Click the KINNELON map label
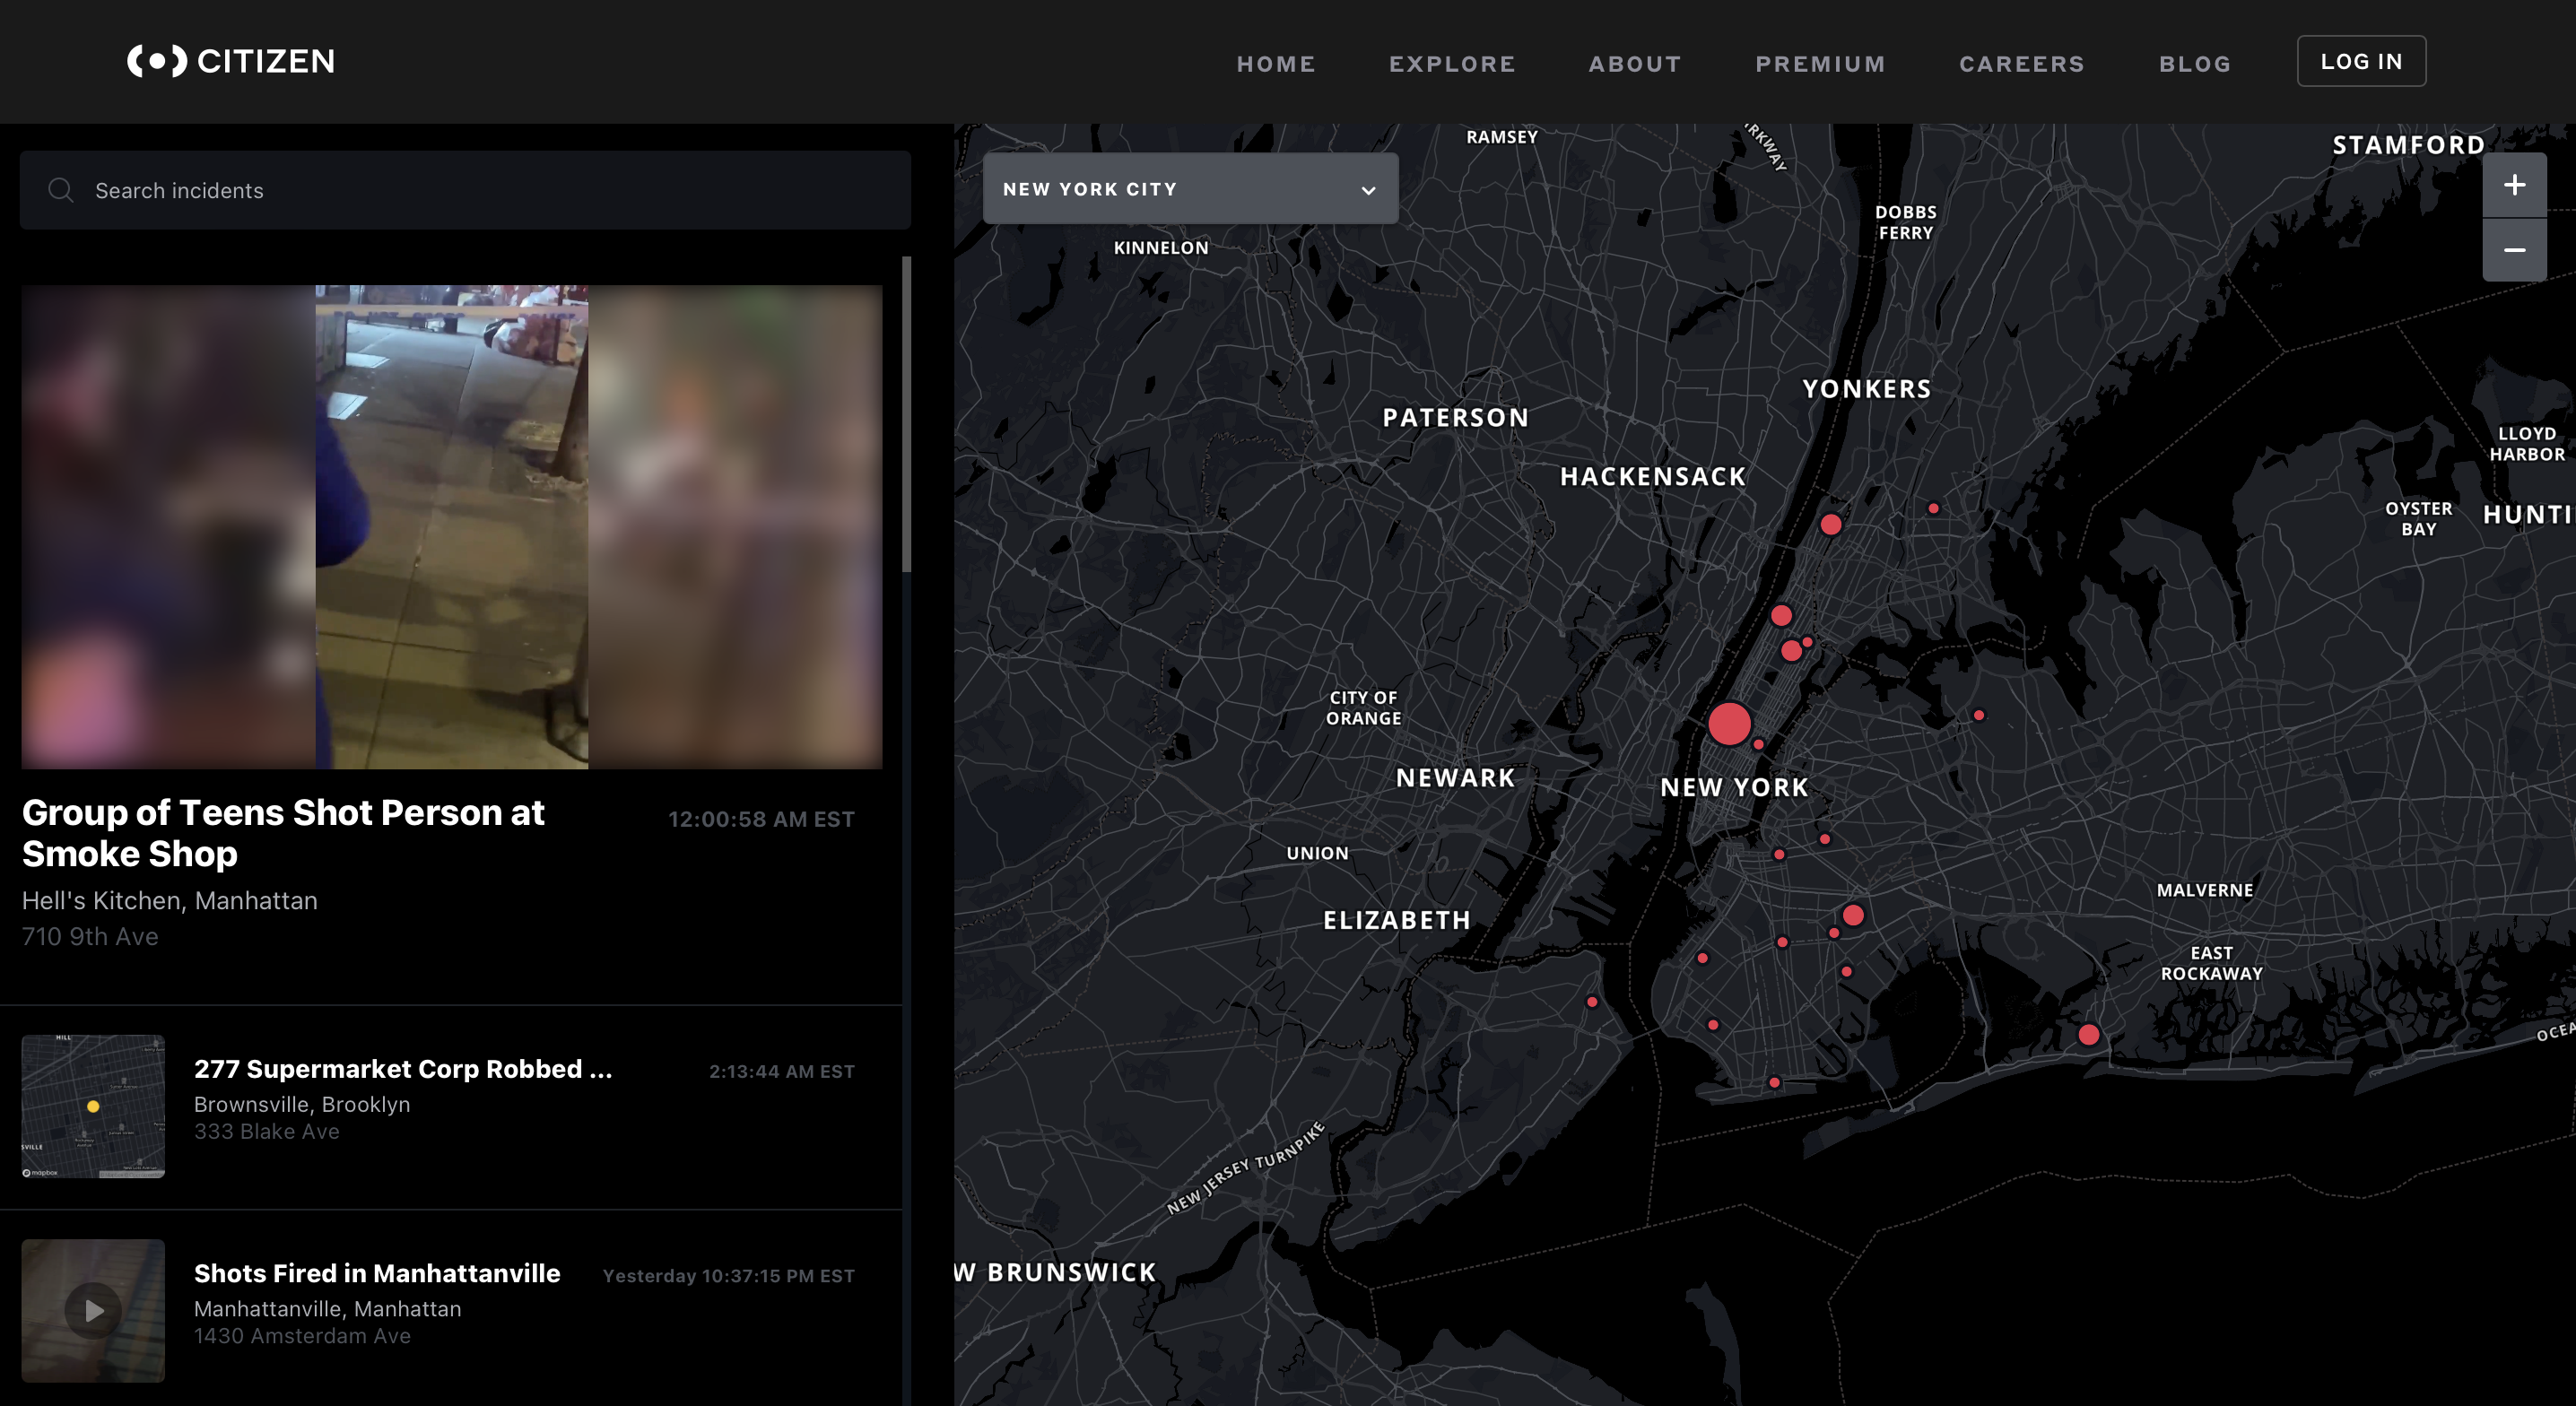The image size is (2576, 1406). (x=1161, y=248)
